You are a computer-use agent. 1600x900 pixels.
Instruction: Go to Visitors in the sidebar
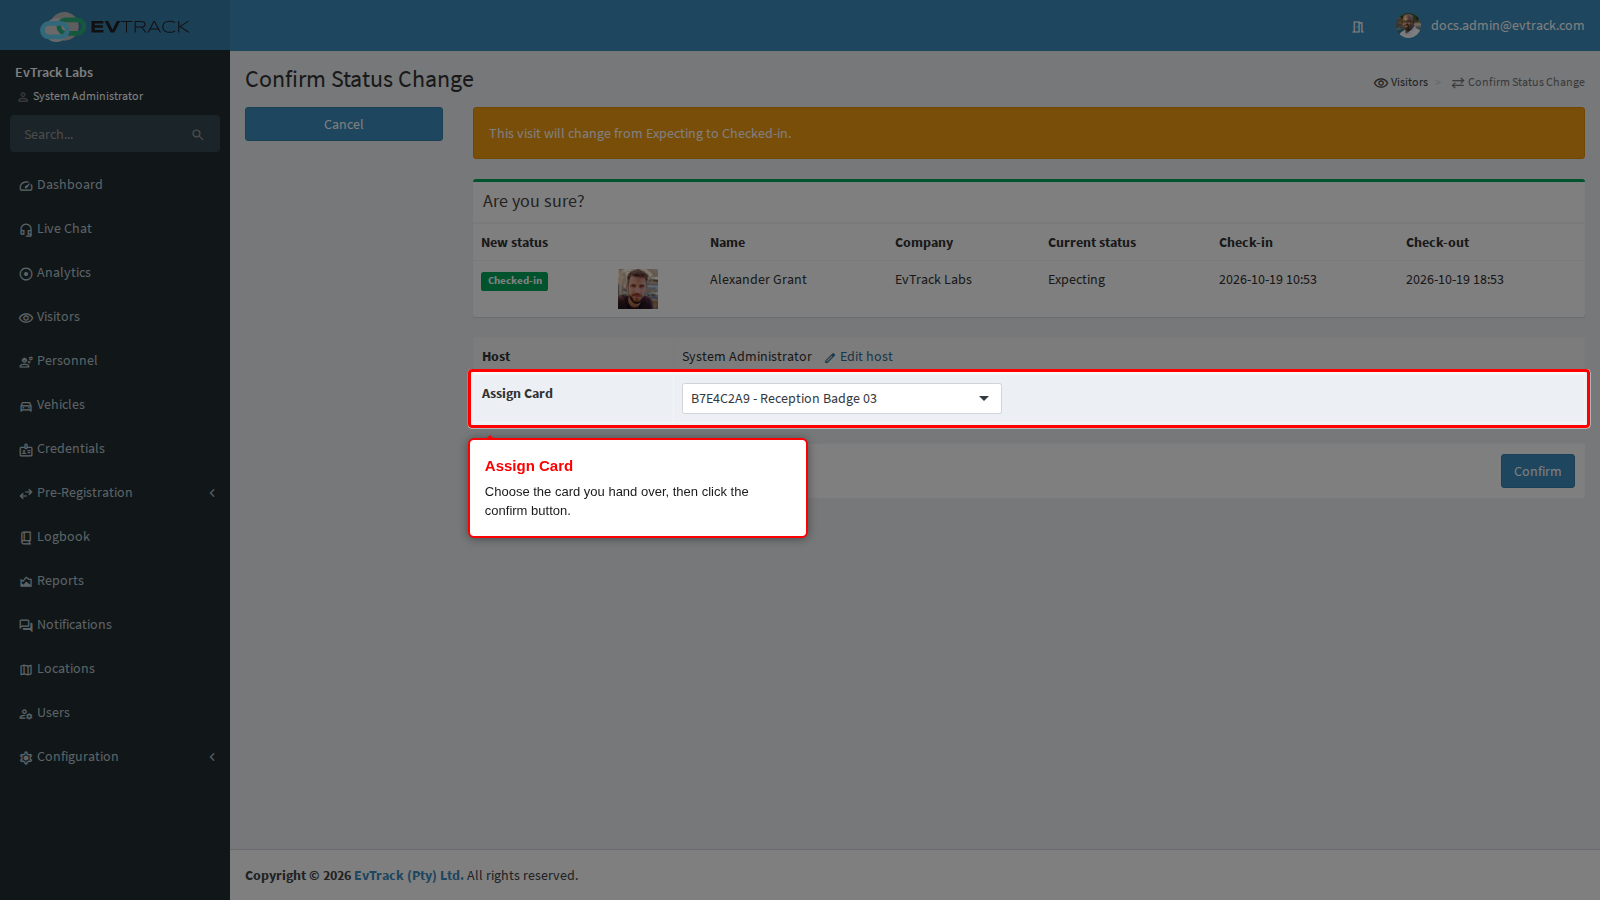115,317
